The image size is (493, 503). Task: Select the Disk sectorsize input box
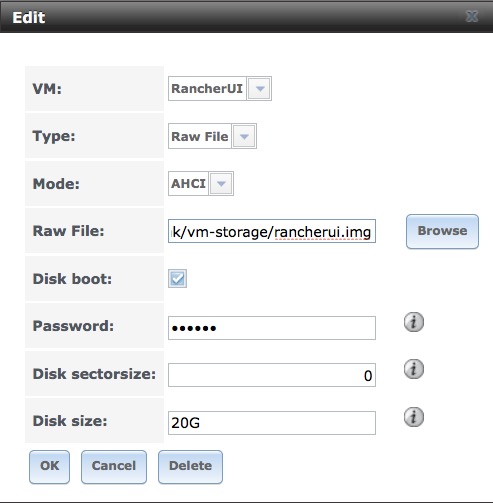click(272, 375)
